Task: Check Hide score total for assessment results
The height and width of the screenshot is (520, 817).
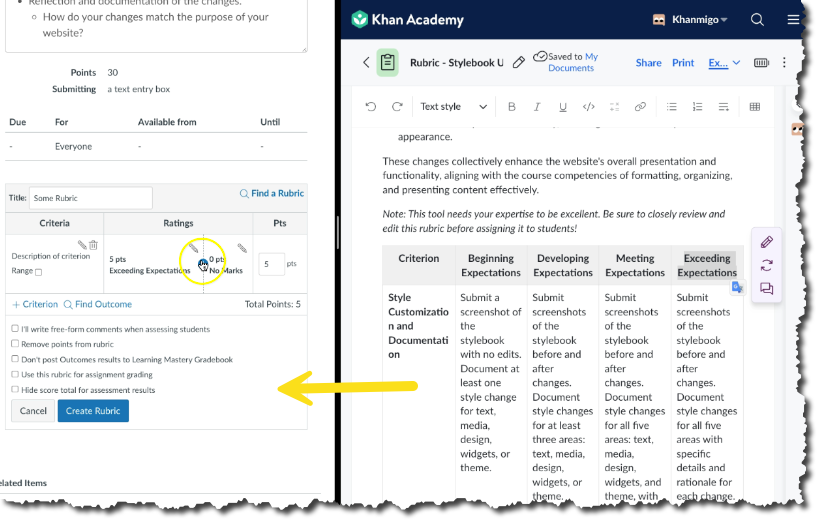Action: 15,389
